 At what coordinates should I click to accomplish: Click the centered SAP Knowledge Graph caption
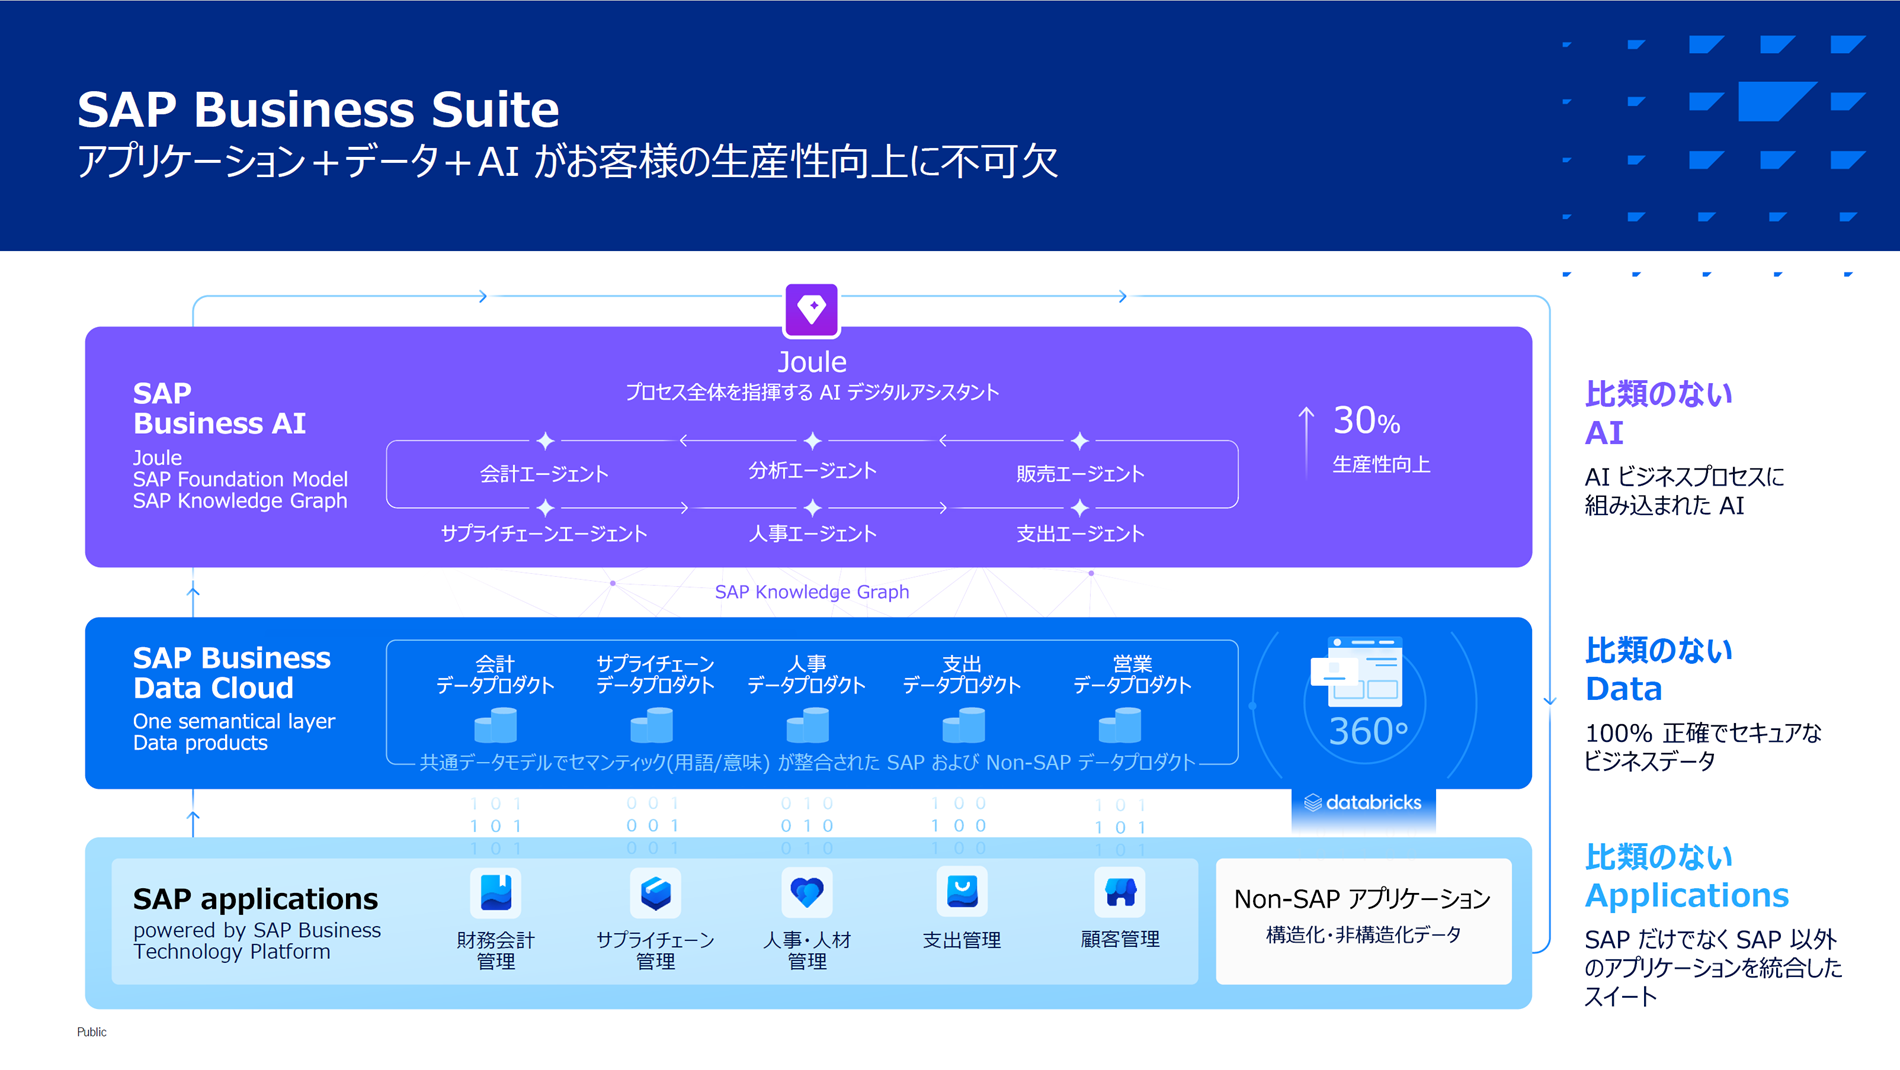click(x=812, y=592)
